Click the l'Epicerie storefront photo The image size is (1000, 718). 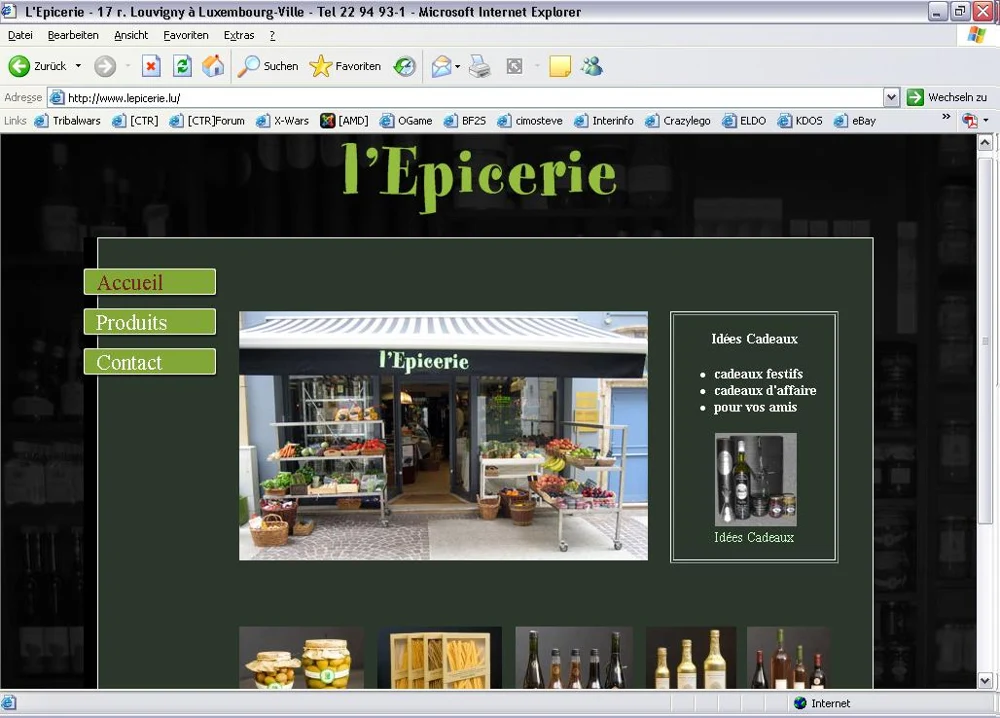pyautogui.click(x=443, y=436)
